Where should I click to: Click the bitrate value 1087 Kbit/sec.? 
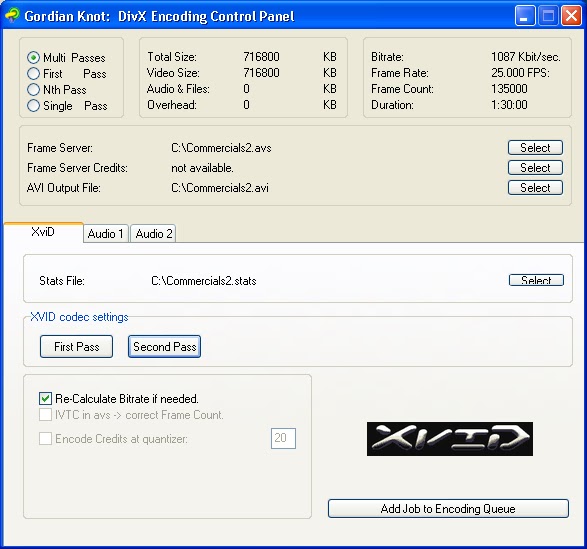(526, 57)
